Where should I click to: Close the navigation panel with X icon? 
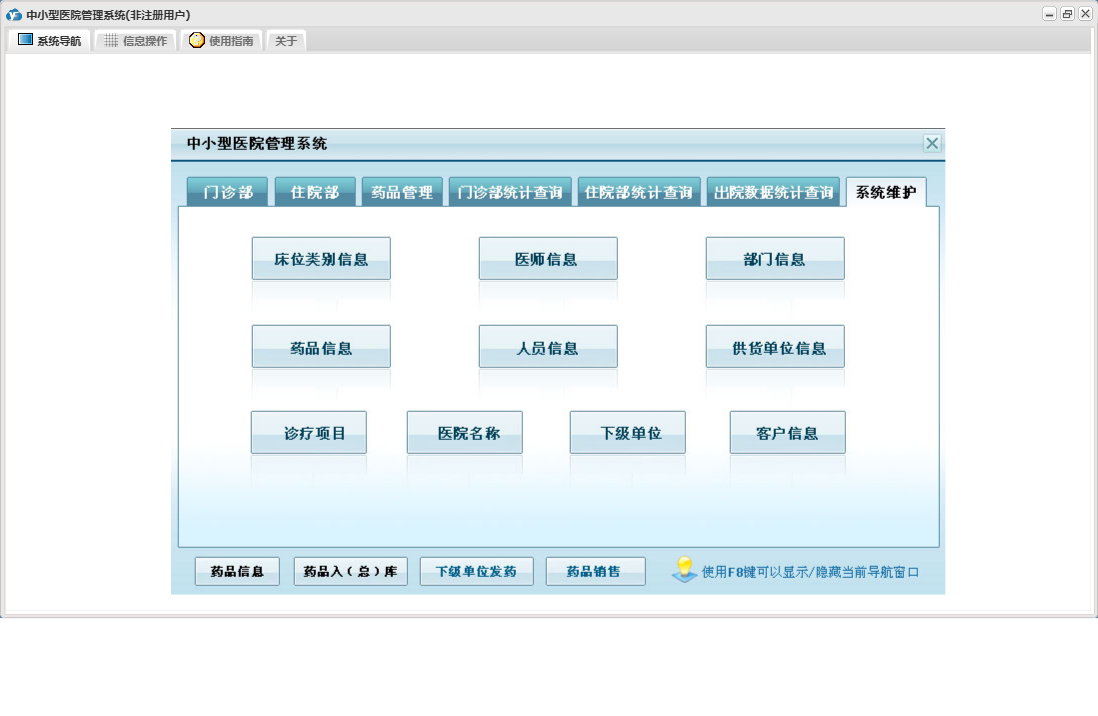(x=932, y=143)
